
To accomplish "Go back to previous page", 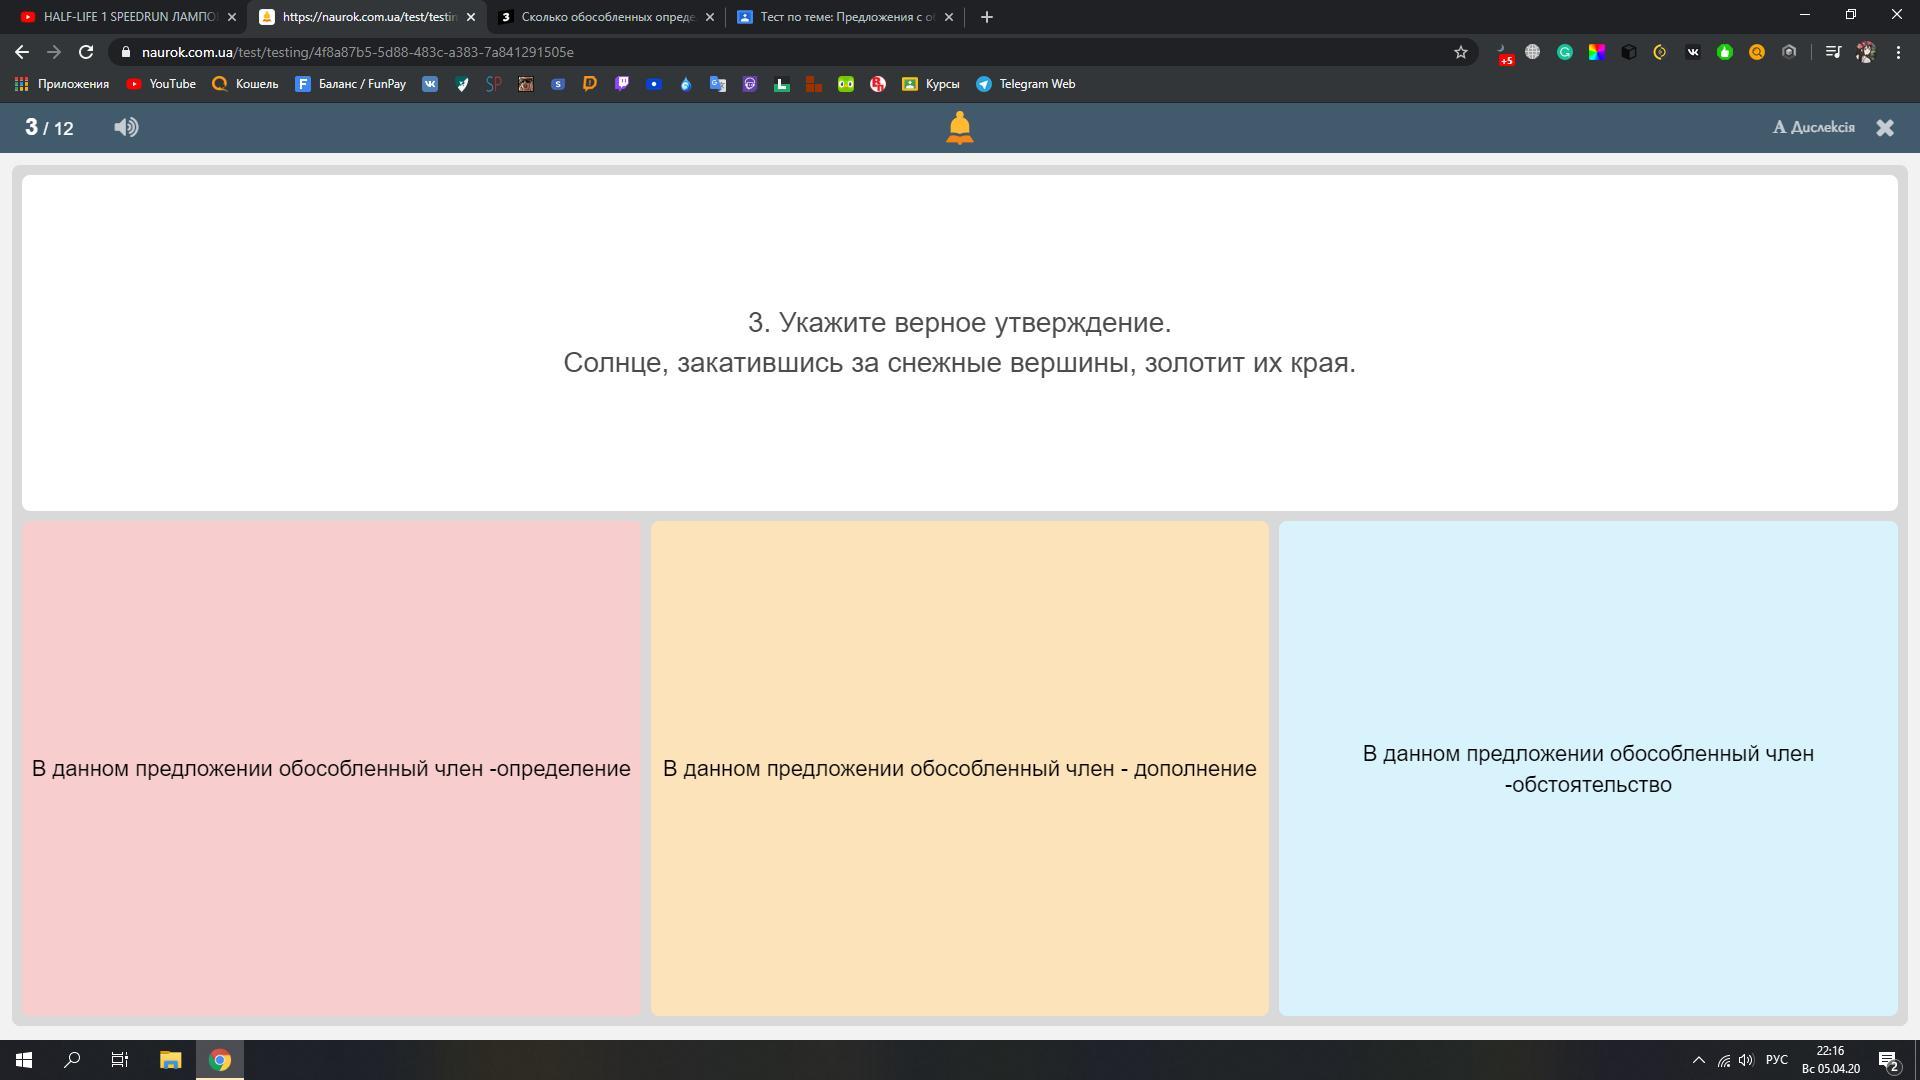I will click(22, 52).
